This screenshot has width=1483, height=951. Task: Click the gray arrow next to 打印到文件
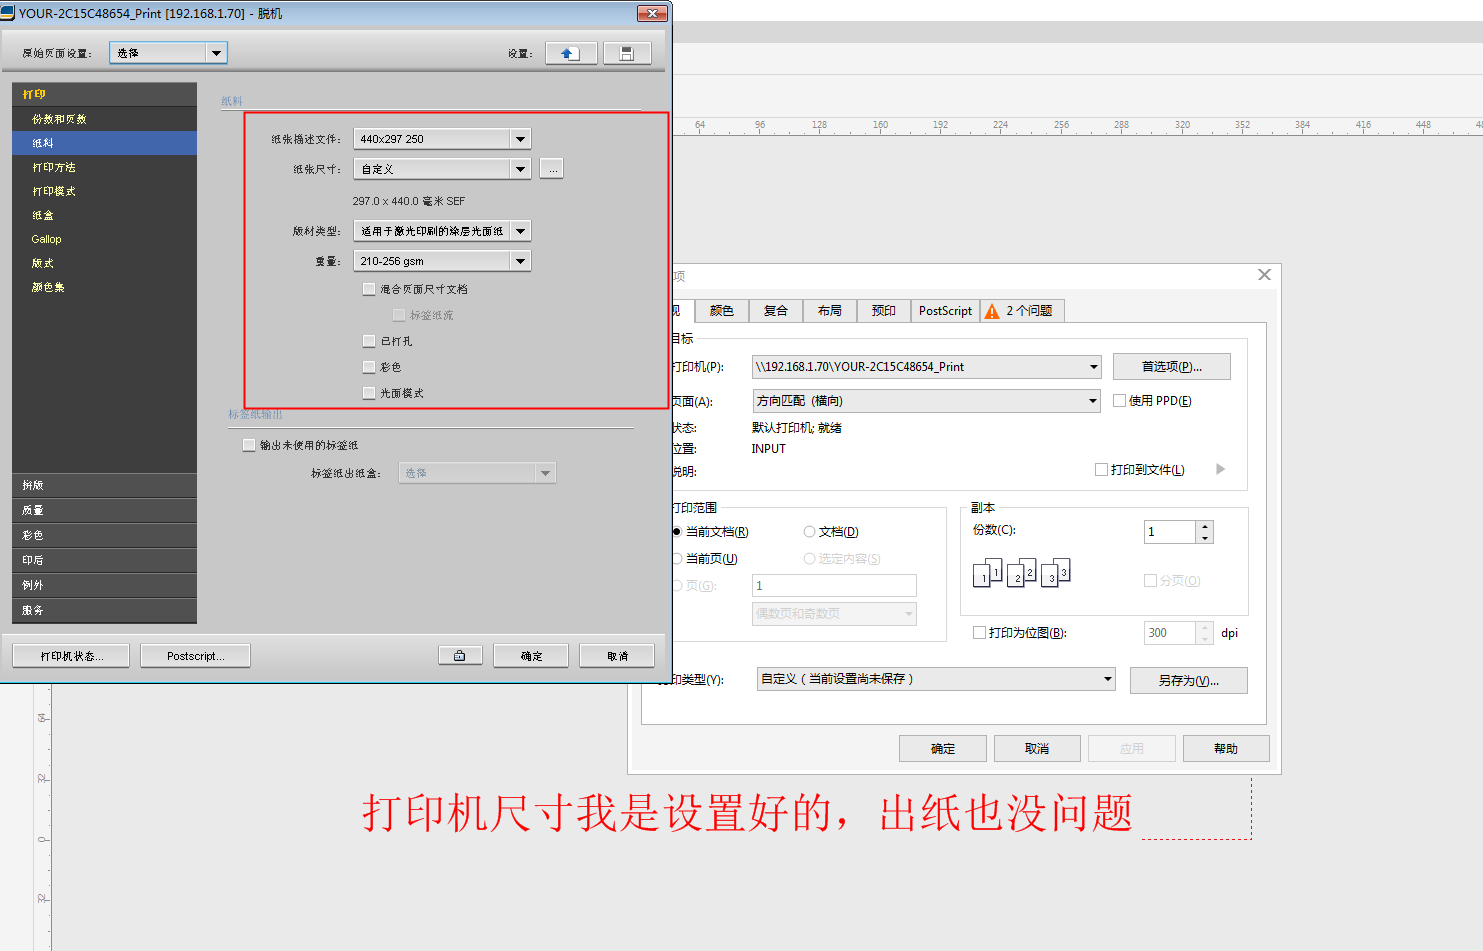(1220, 469)
